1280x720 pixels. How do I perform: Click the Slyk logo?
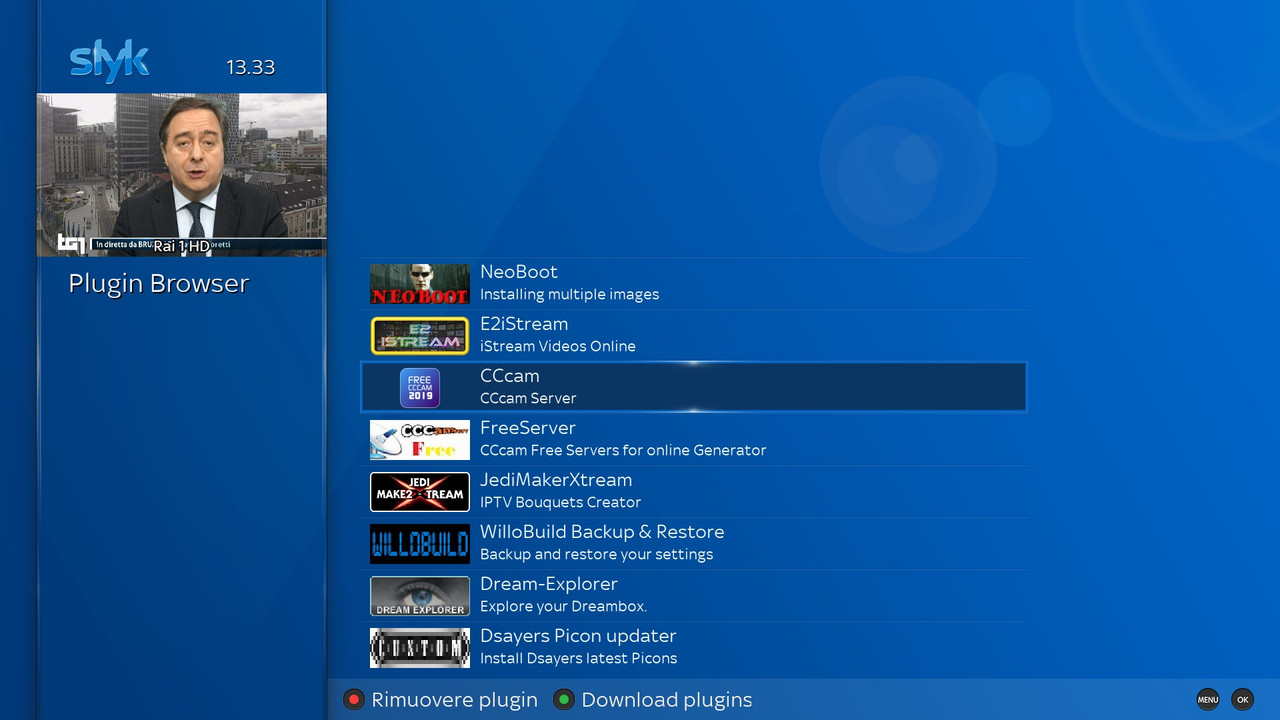coord(109,62)
